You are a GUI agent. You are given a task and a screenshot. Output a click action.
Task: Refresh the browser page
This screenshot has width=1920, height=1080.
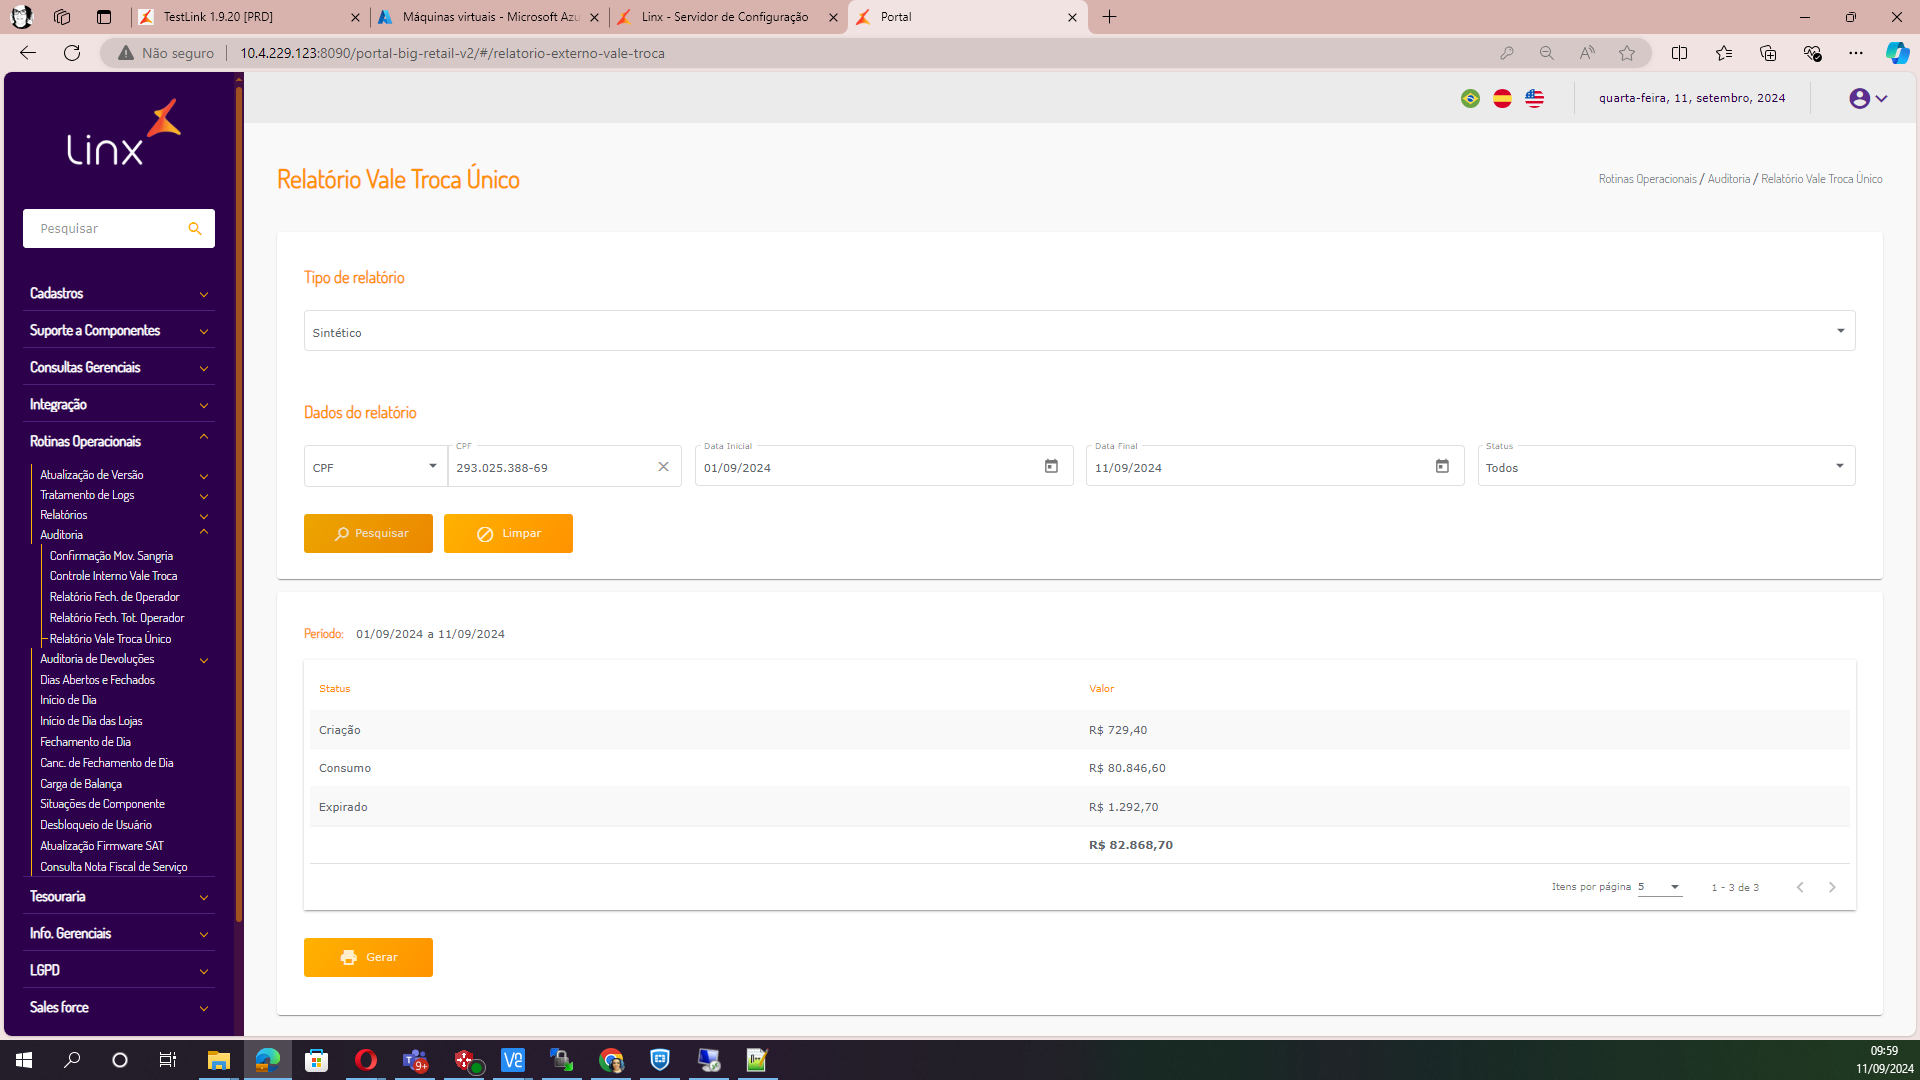[x=72, y=53]
